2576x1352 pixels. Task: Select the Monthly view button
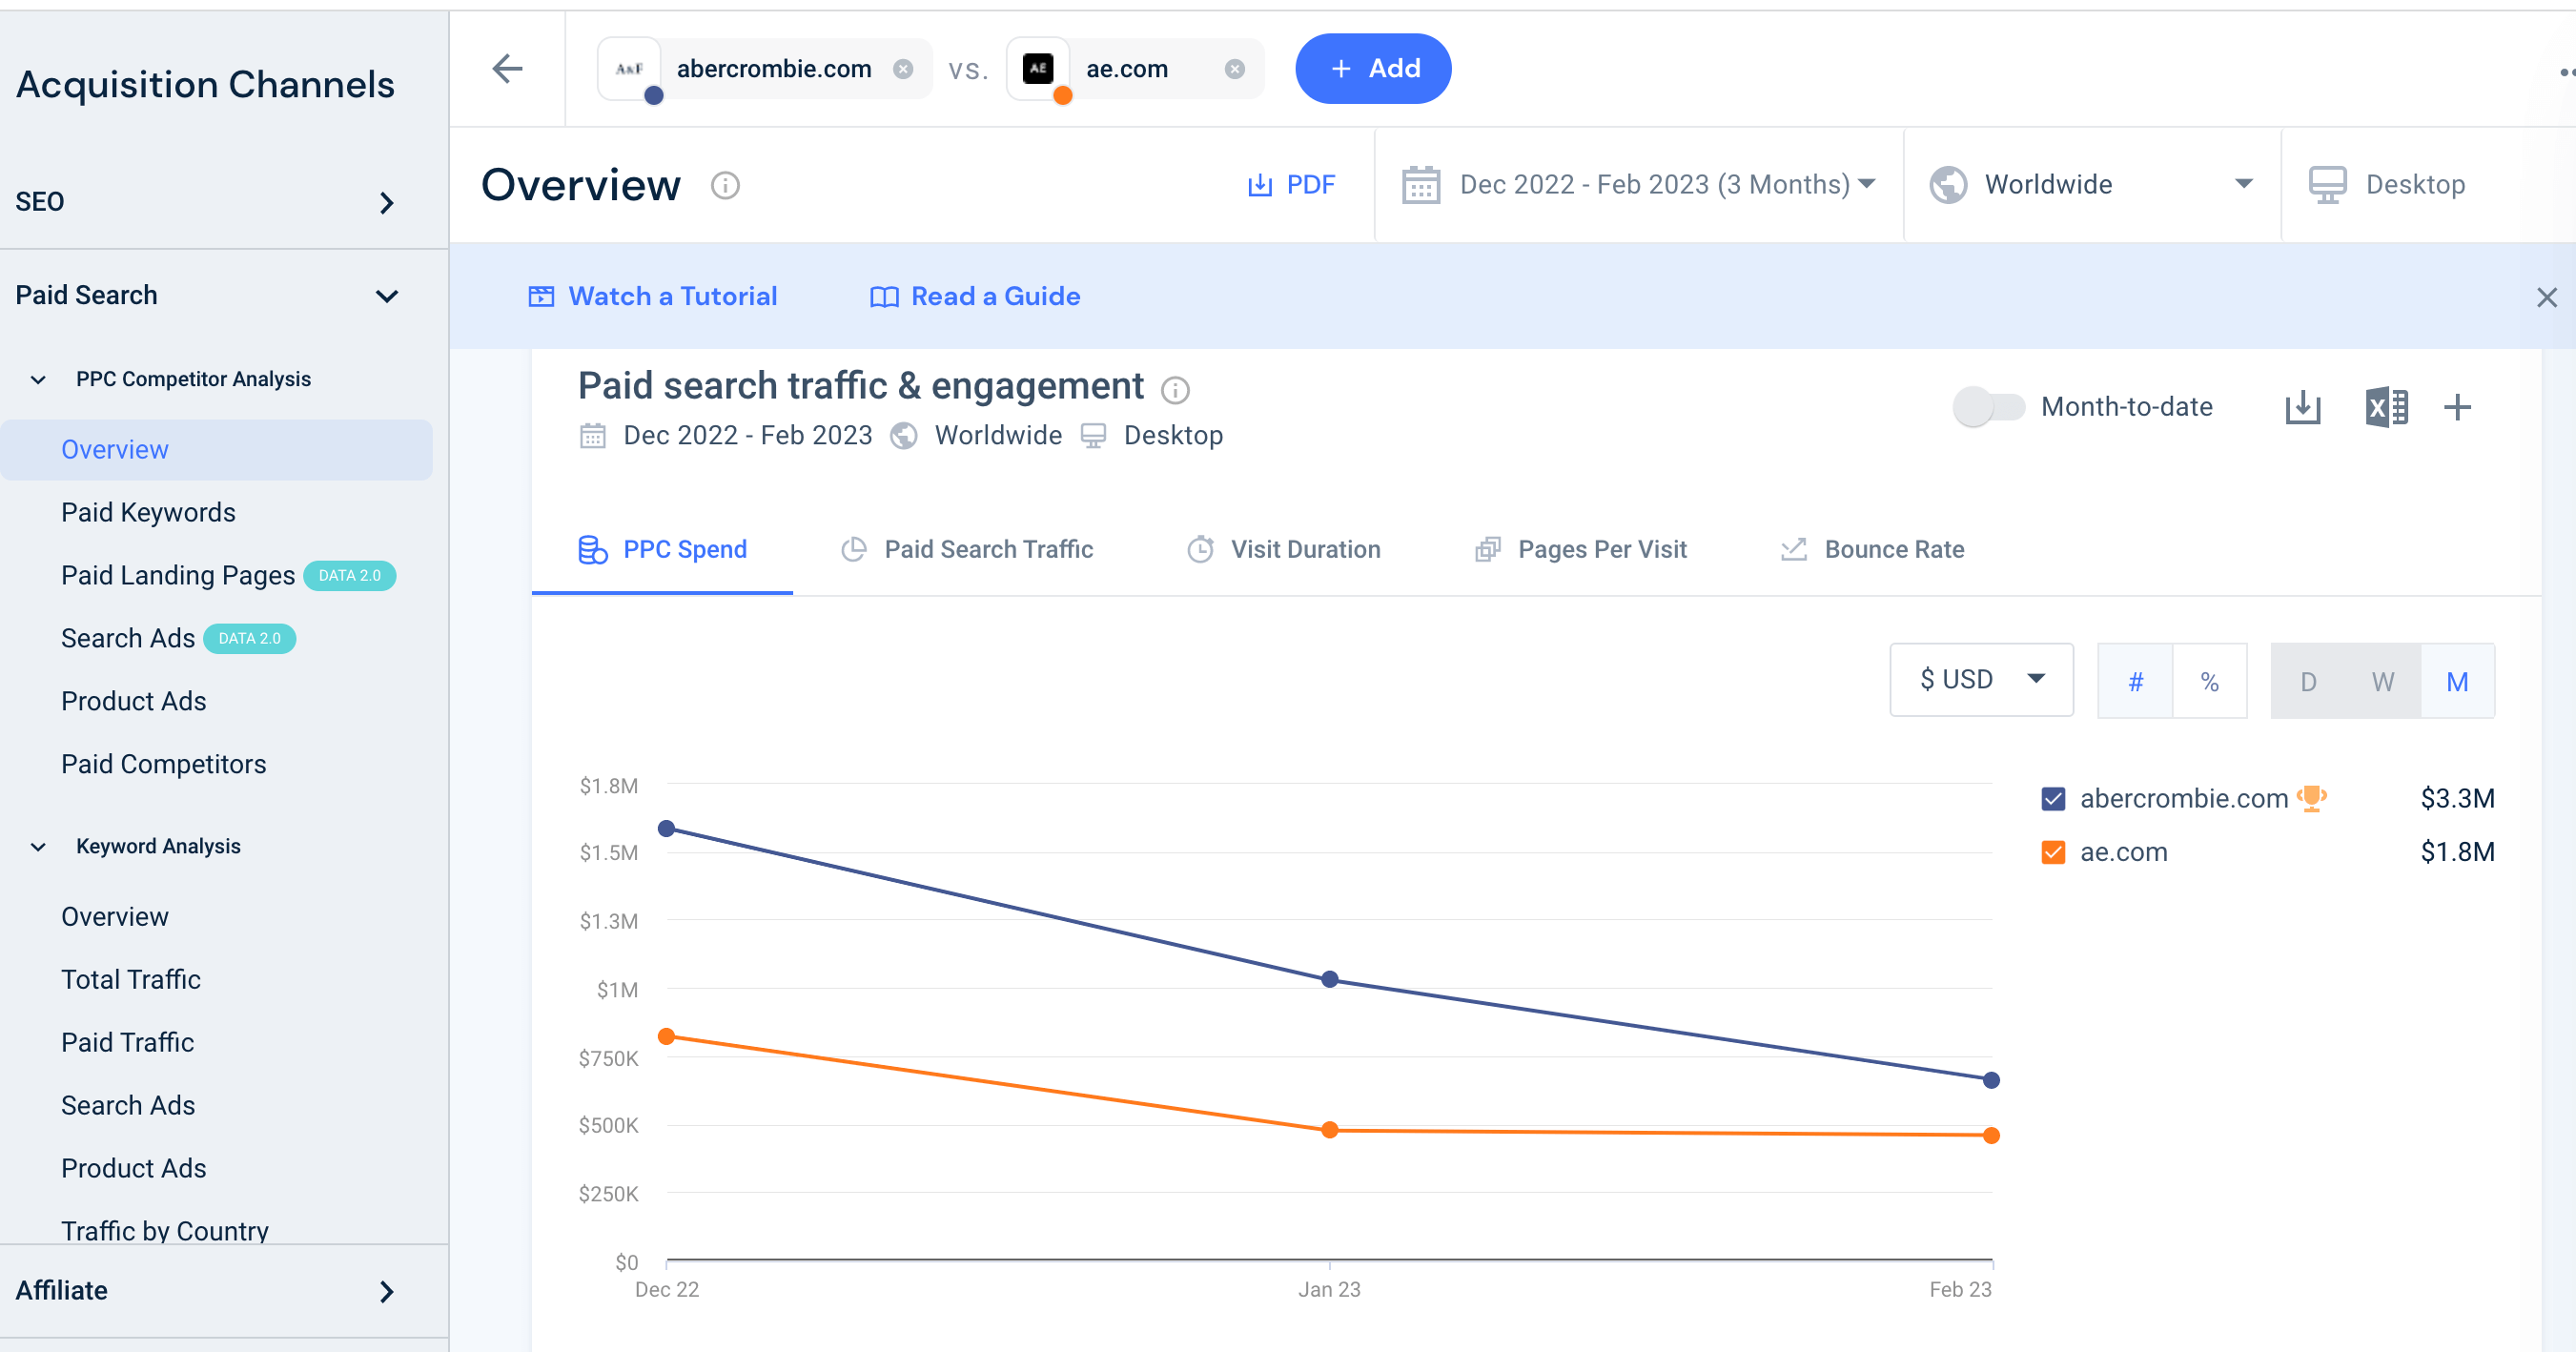tap(2453, 680)
